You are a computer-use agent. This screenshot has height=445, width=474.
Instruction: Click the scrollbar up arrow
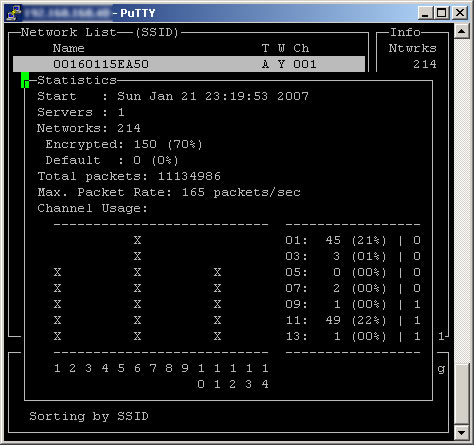(x=462, y=31)
